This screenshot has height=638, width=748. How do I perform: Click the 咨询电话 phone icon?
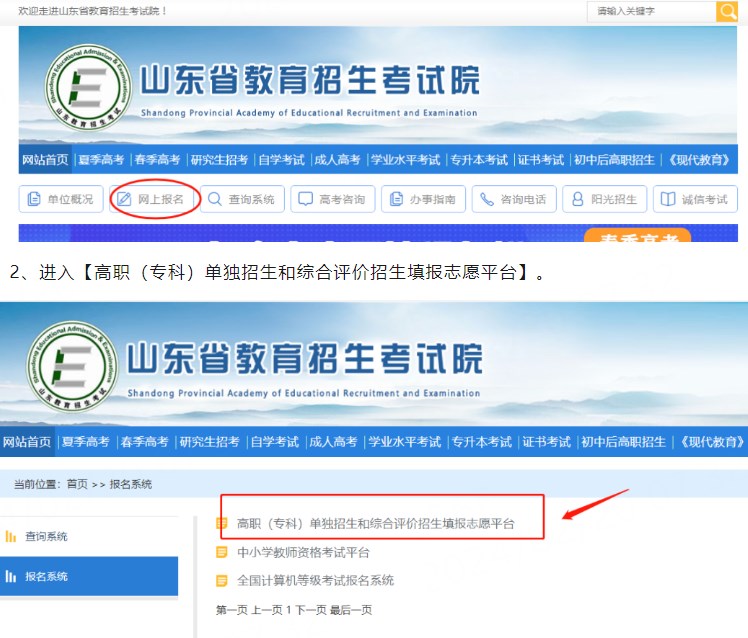point(487,199)
